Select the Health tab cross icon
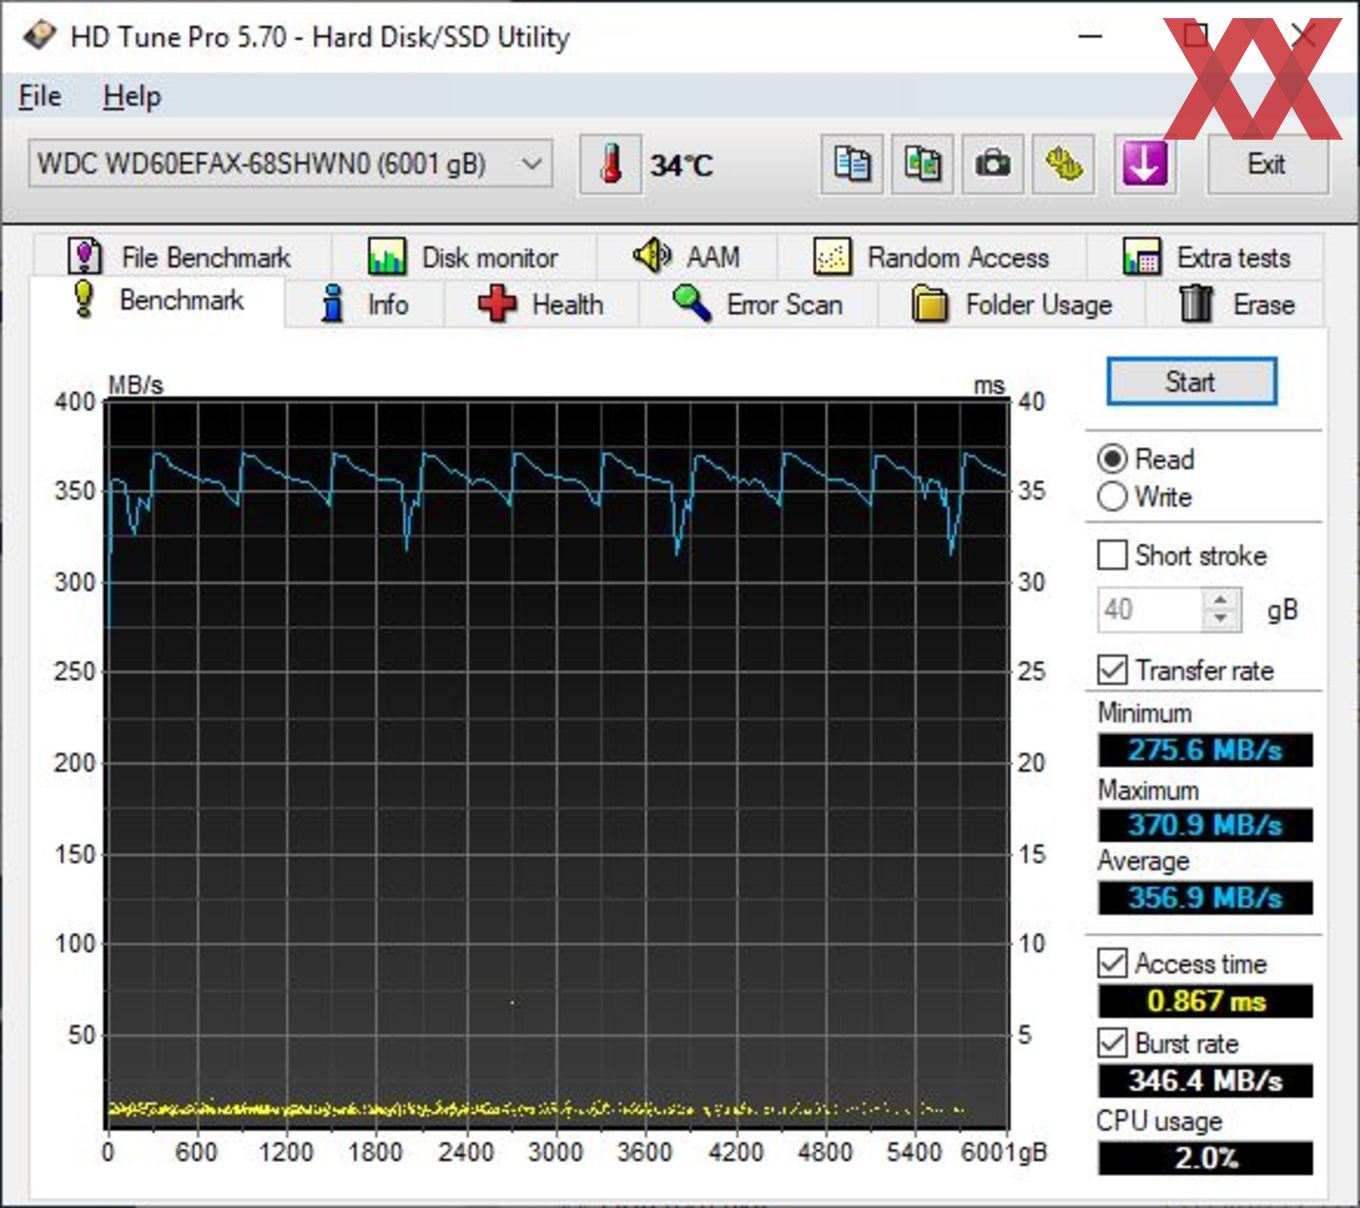Image resolution: width=1360 pixels, height=1208 pixels. (497, 305)
